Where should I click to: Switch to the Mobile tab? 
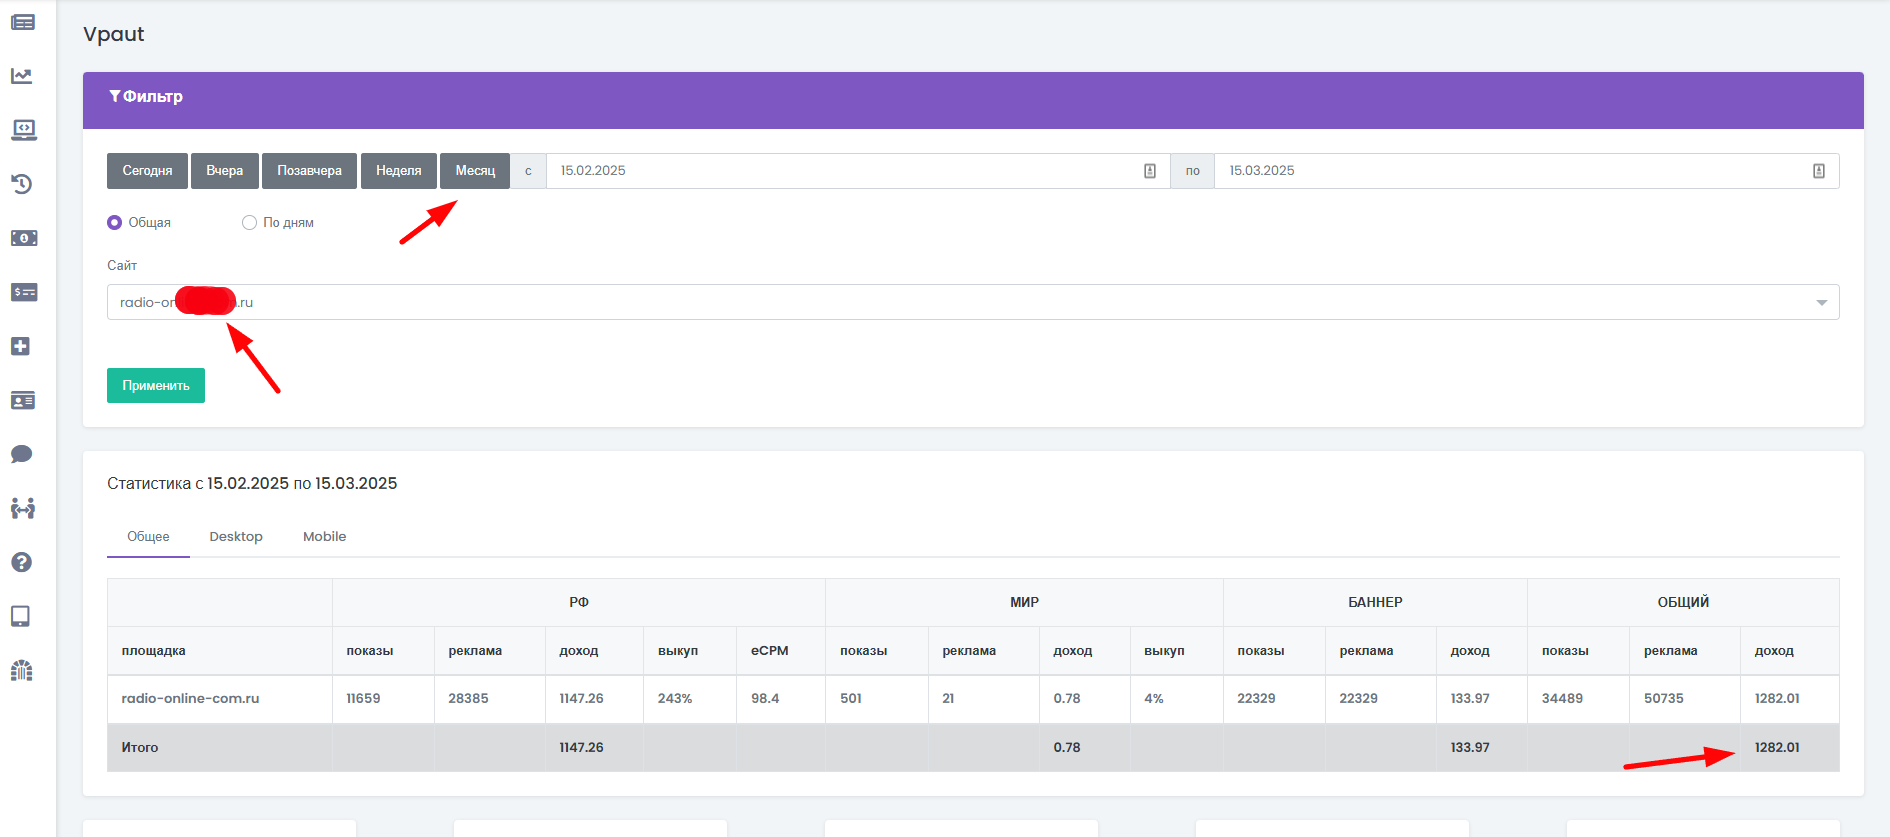[x=324, y=536]
